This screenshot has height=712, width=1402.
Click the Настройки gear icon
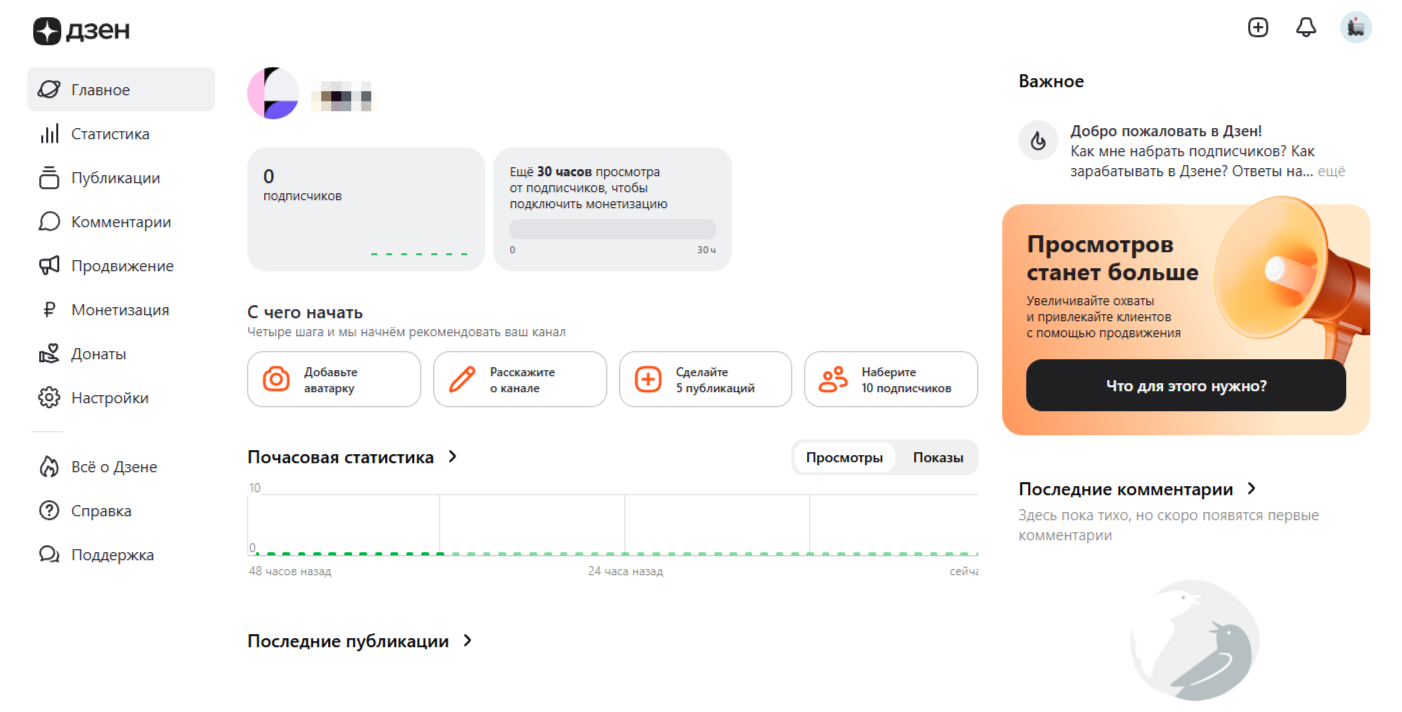[49, 398]
